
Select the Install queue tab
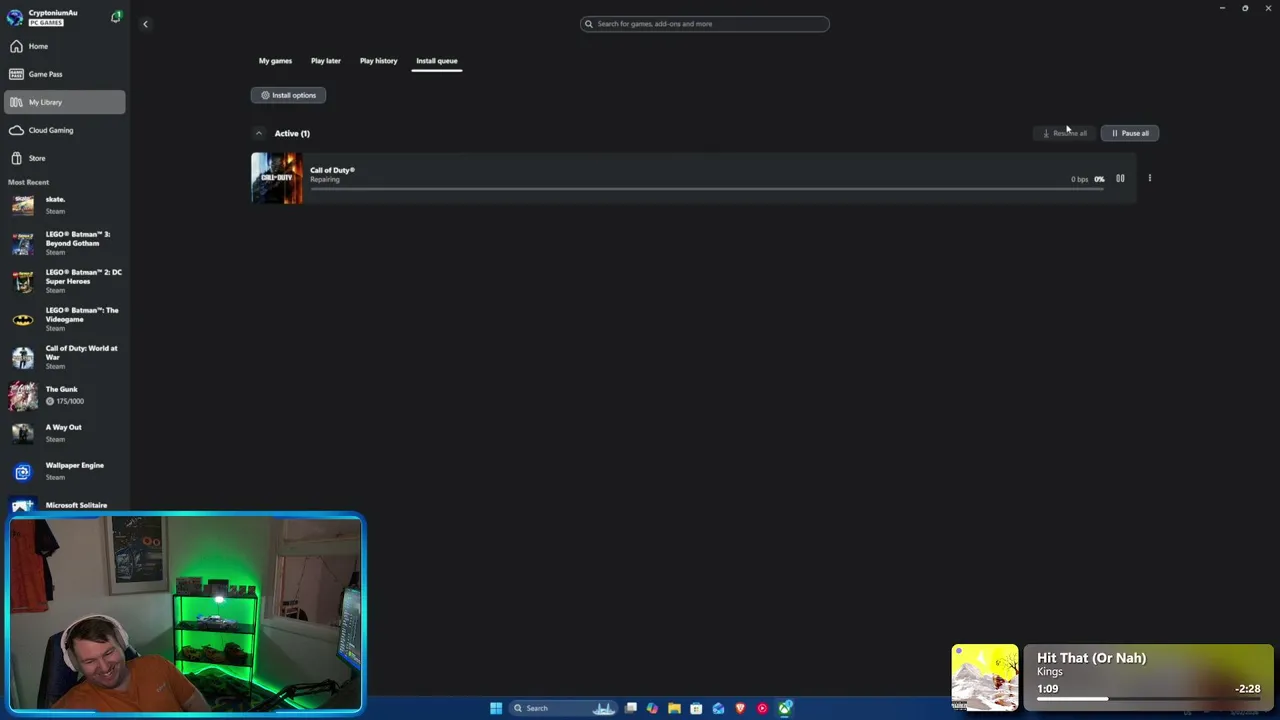437,61
